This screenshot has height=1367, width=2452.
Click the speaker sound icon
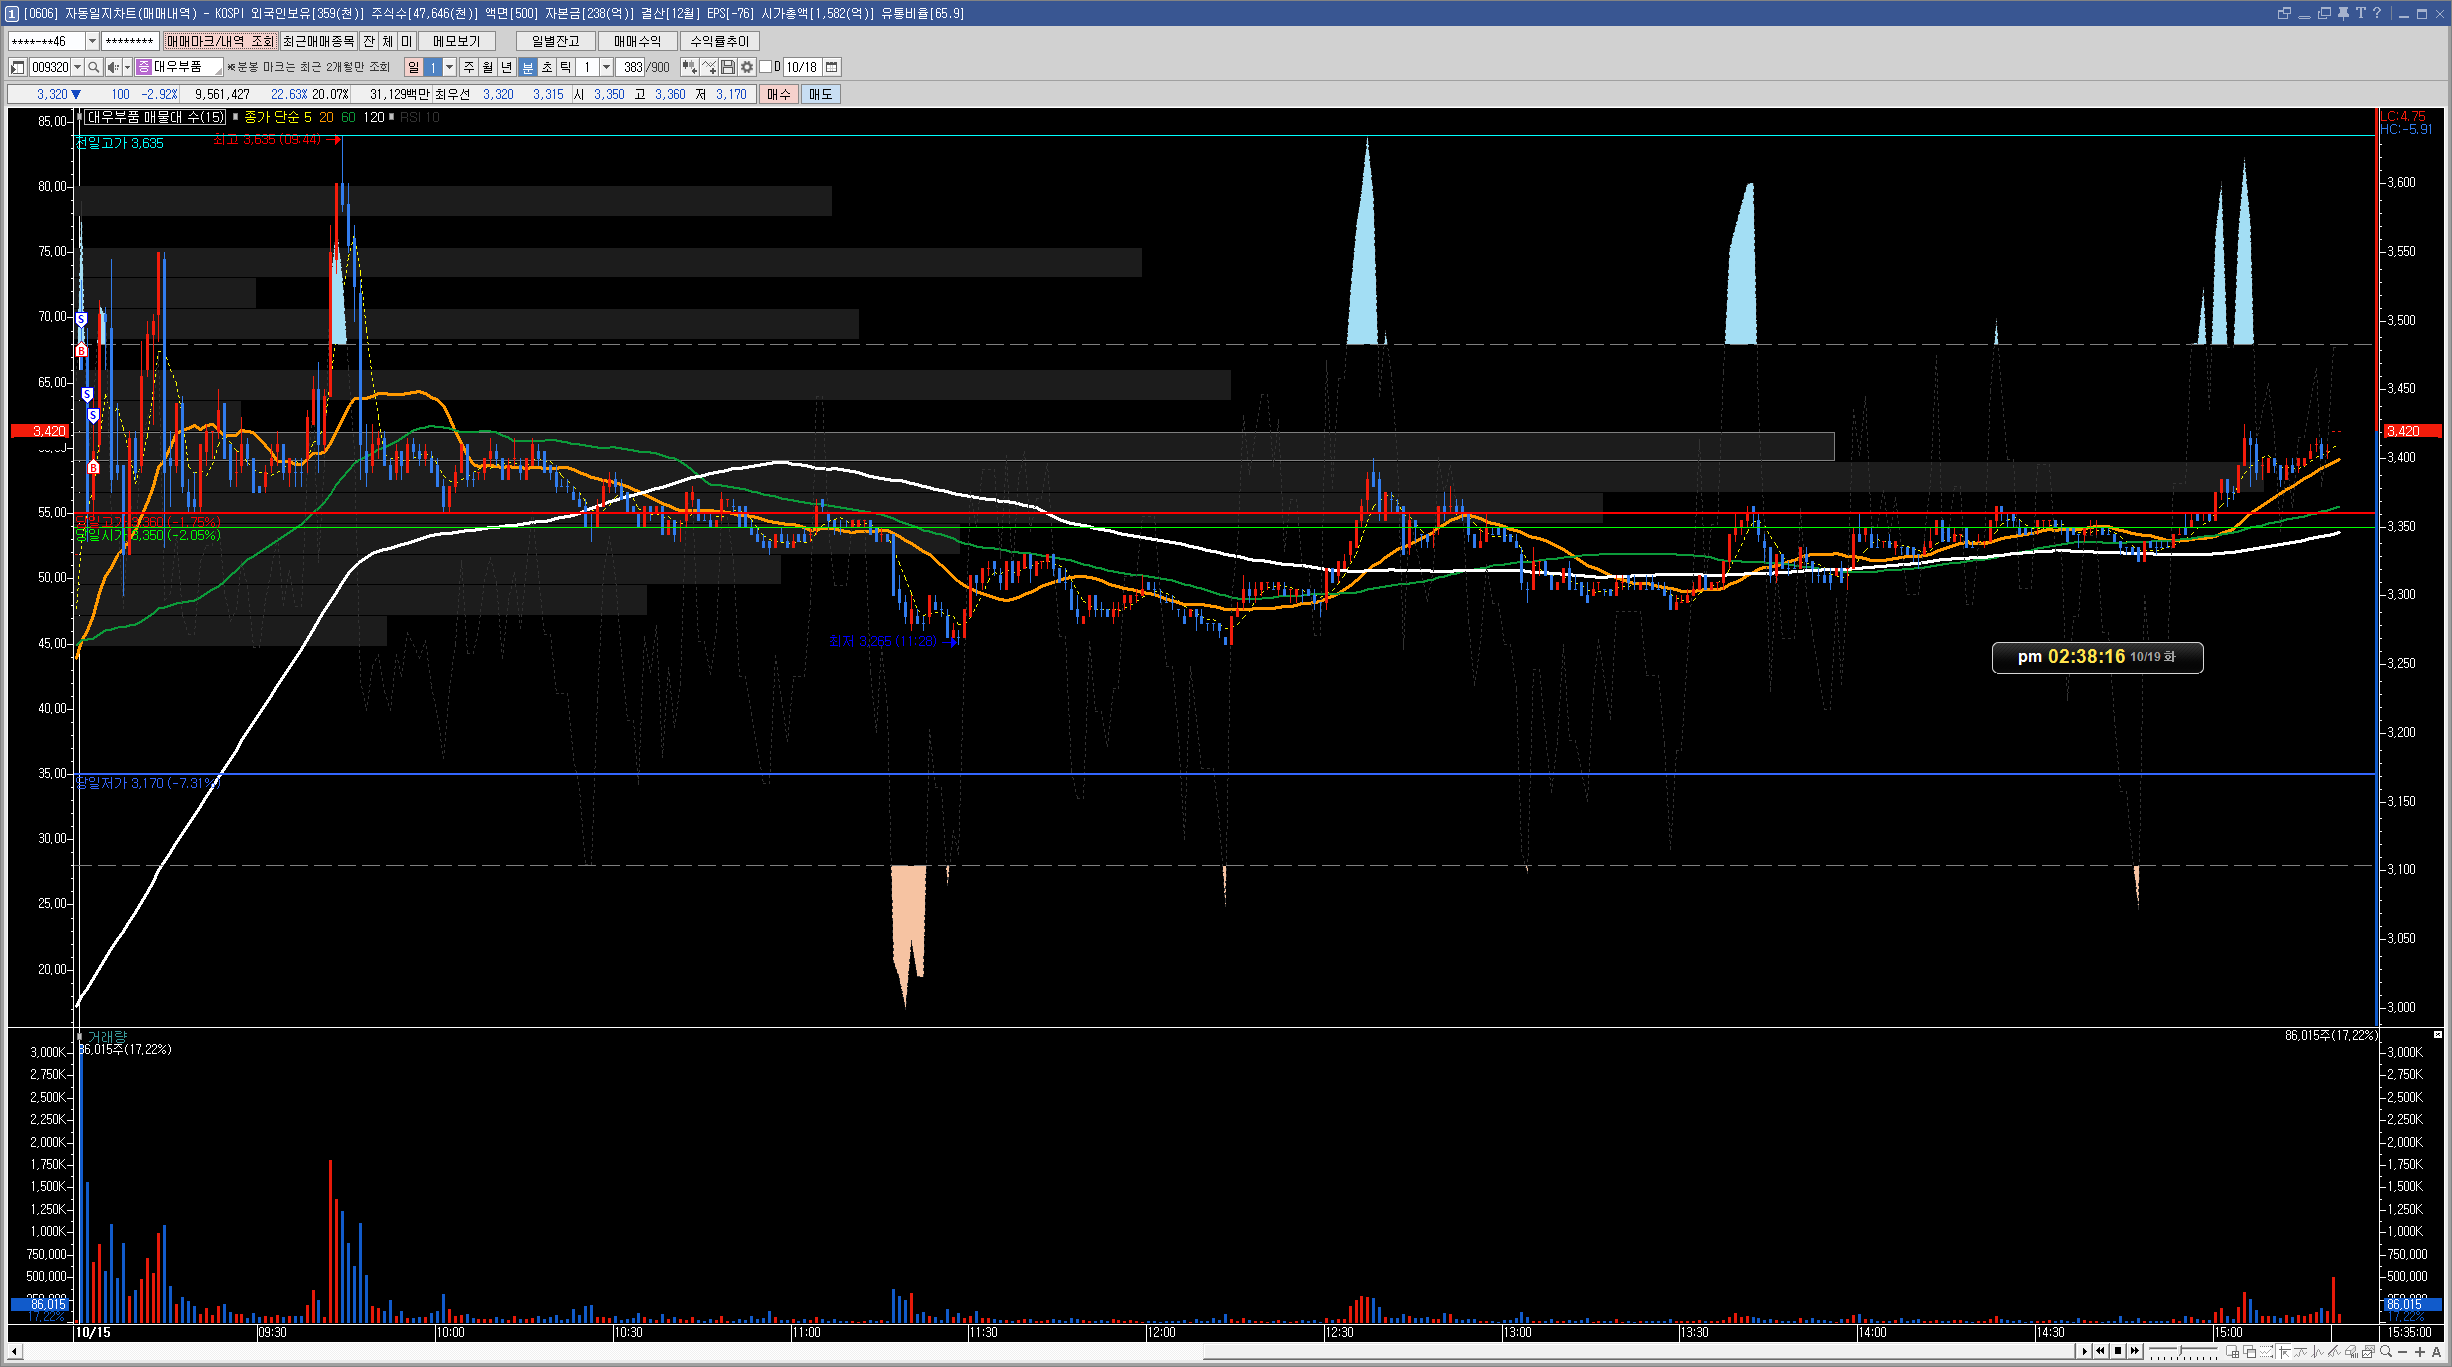113,67
